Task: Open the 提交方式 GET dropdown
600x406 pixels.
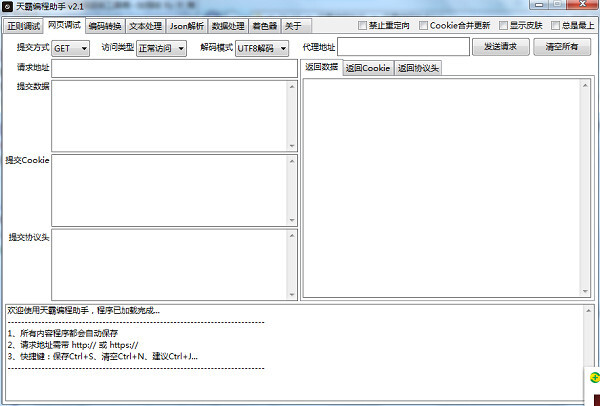Action: [70, 49]
